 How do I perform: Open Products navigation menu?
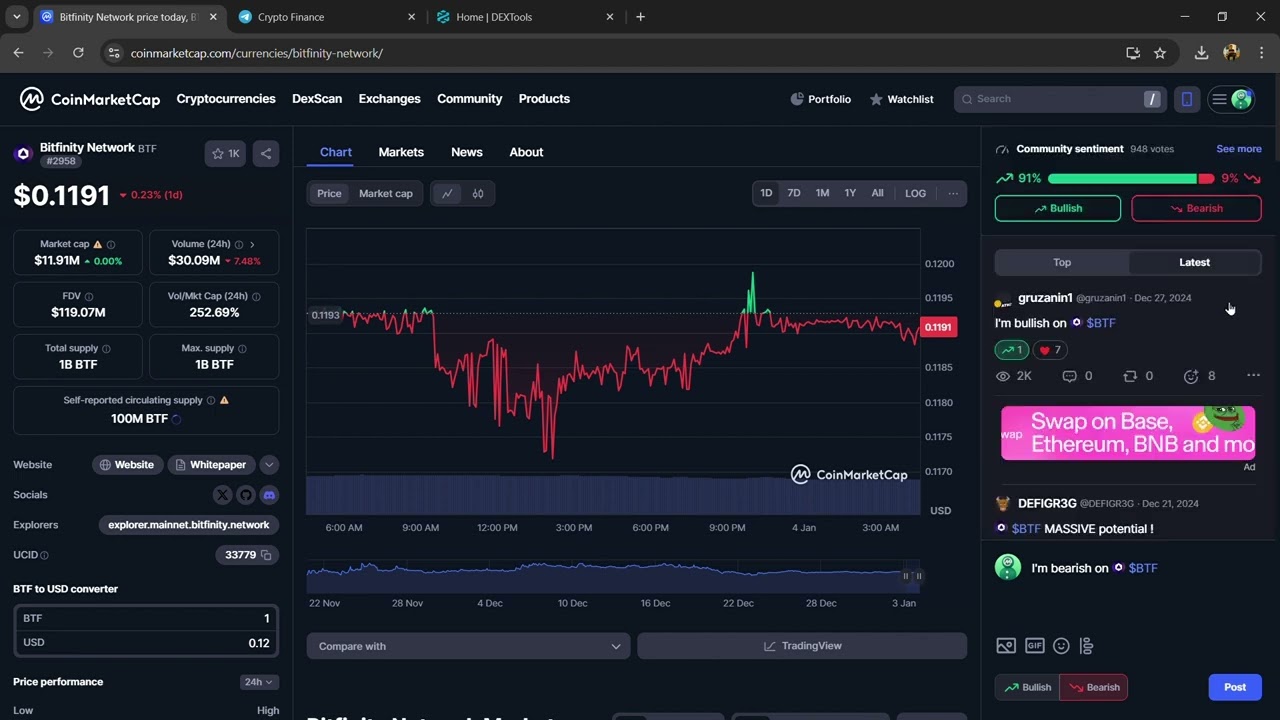point(544,99)
